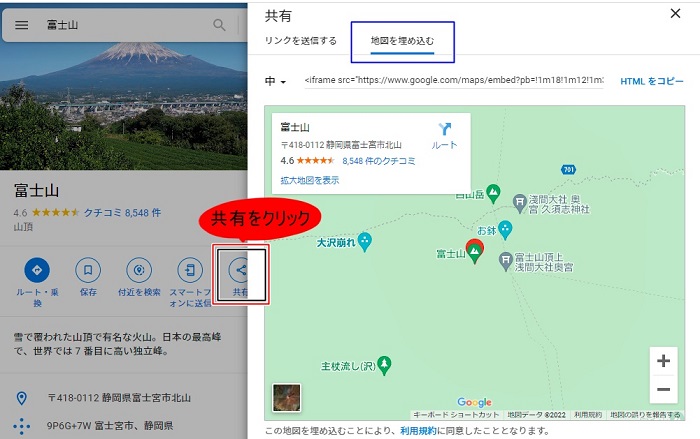700x439 pixels.
Task: Click the ルート・乗換 directions icon
Action: 37,270
